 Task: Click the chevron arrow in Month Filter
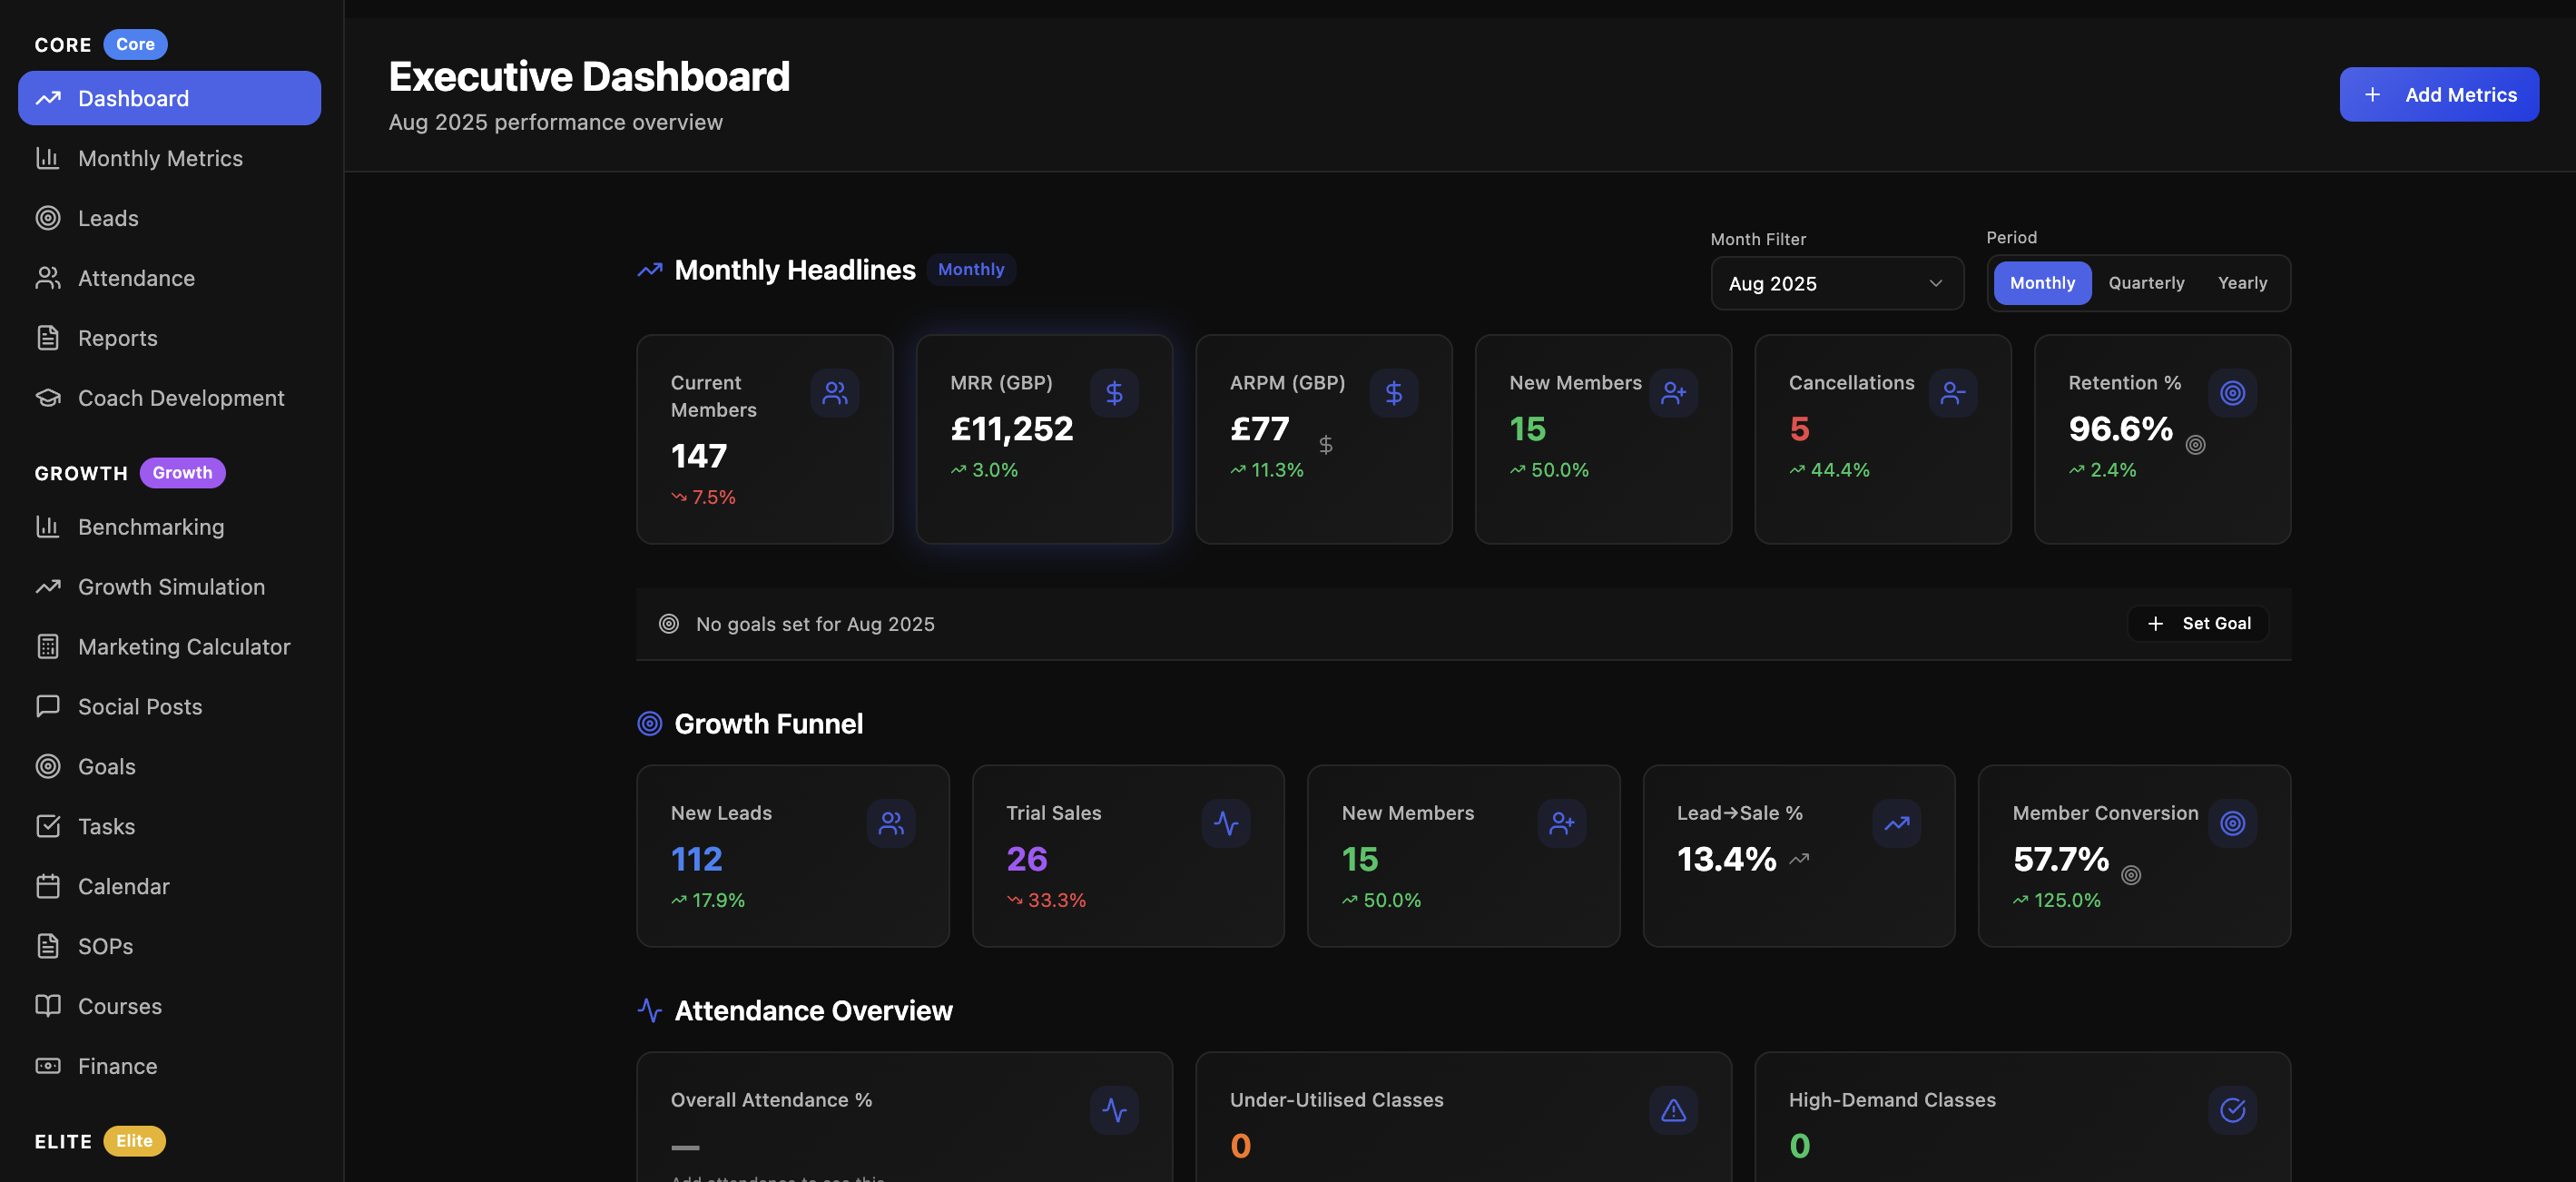click(x=1936, y=283)
